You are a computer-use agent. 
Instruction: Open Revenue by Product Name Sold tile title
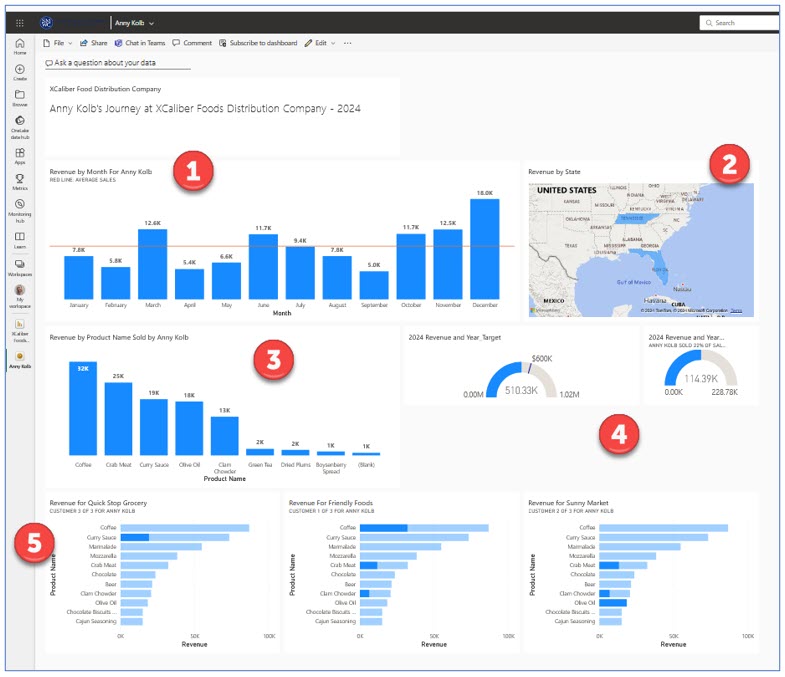click(119, 337)
